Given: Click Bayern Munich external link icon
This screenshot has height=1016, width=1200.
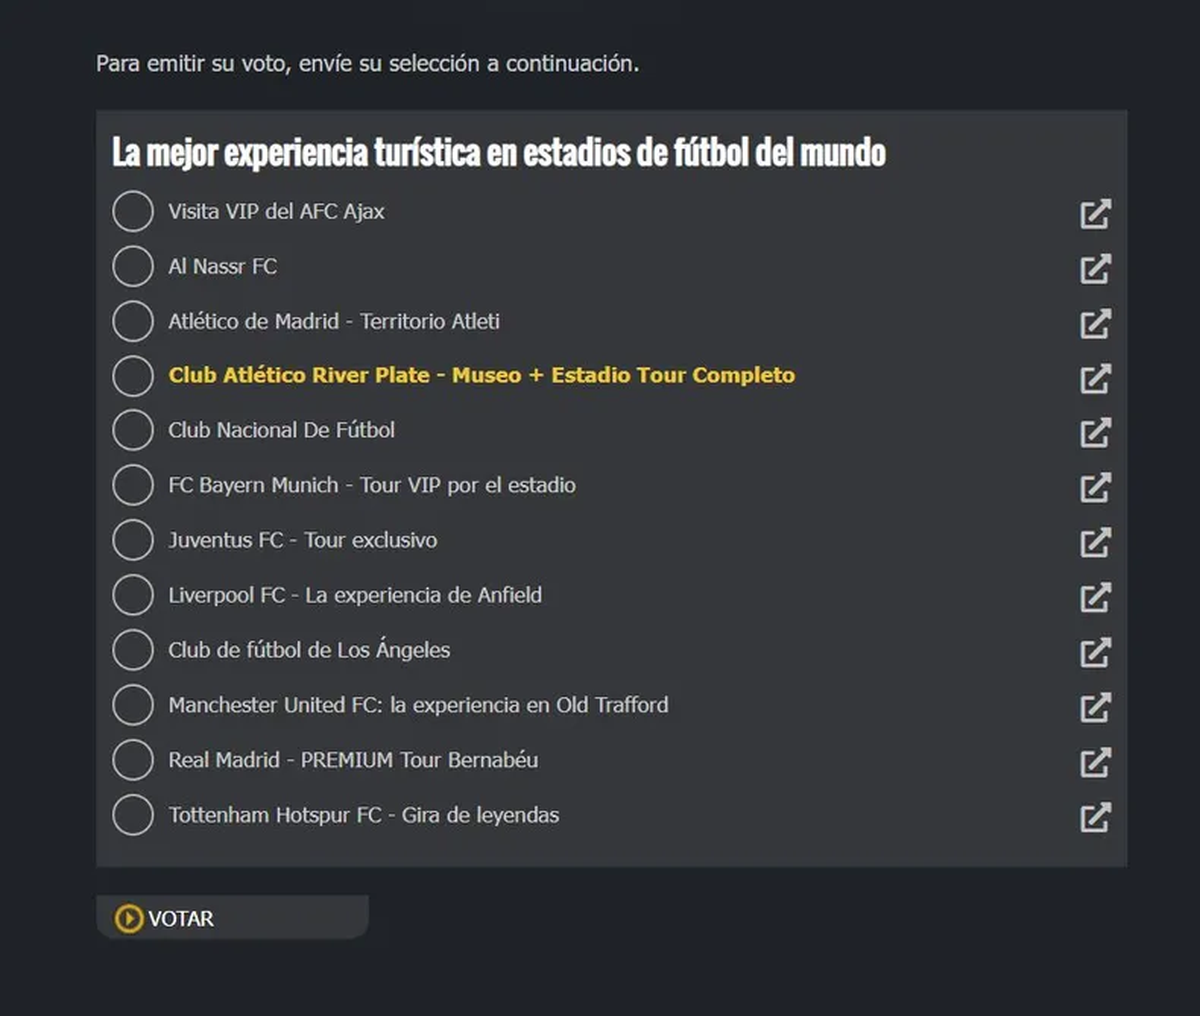Looking at the screenshot, I should [x=1095, y=488].
